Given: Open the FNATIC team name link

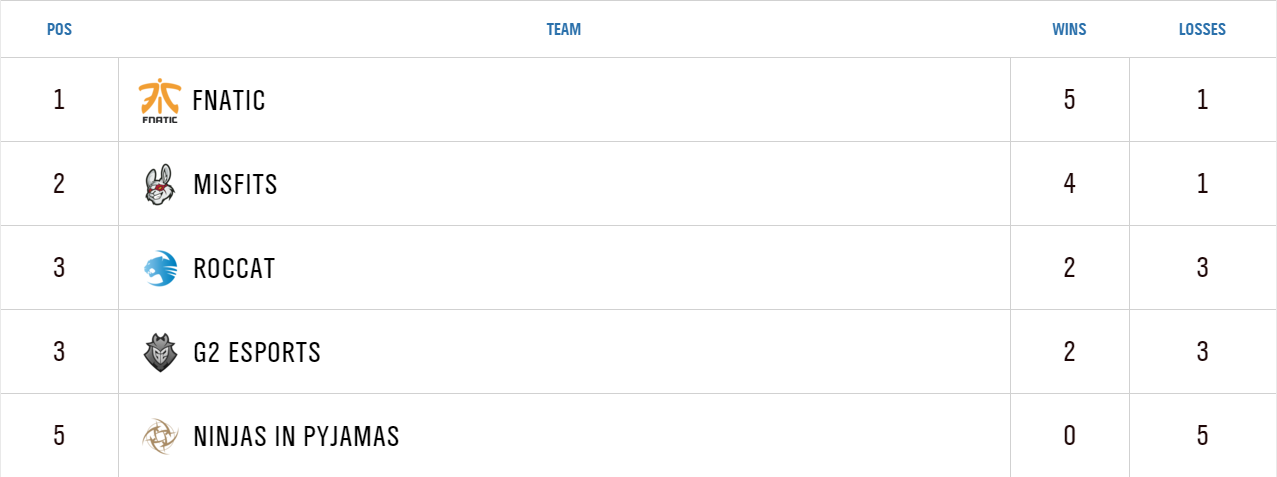Looking at the screenshot, I should [x=229, y=101].
